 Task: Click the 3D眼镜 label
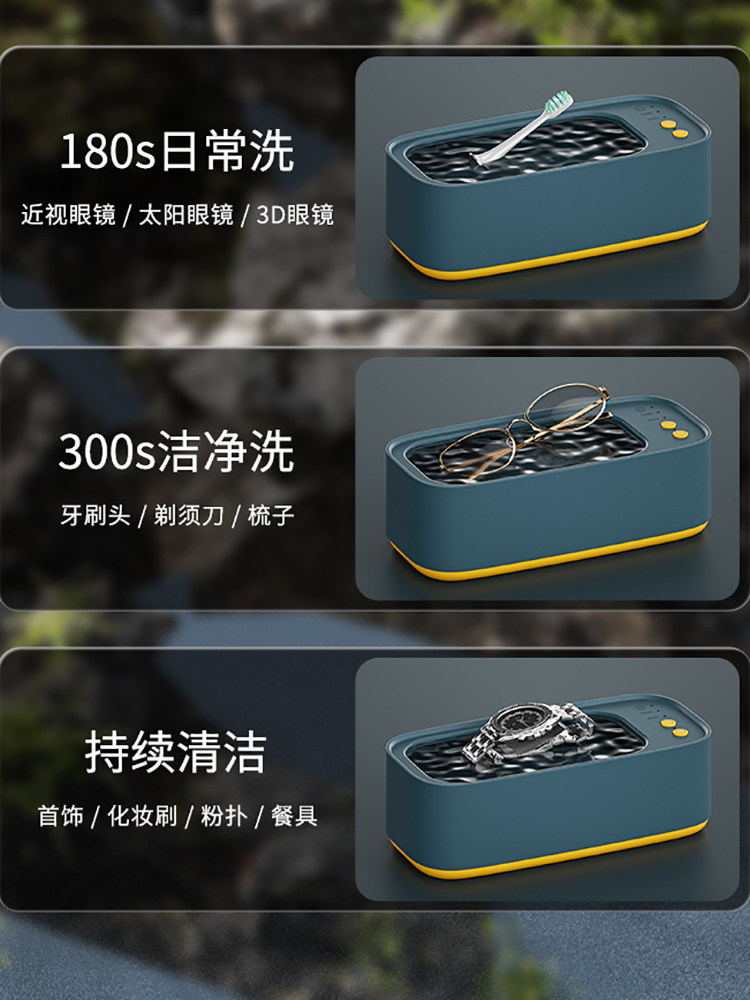tap(295, 215)
